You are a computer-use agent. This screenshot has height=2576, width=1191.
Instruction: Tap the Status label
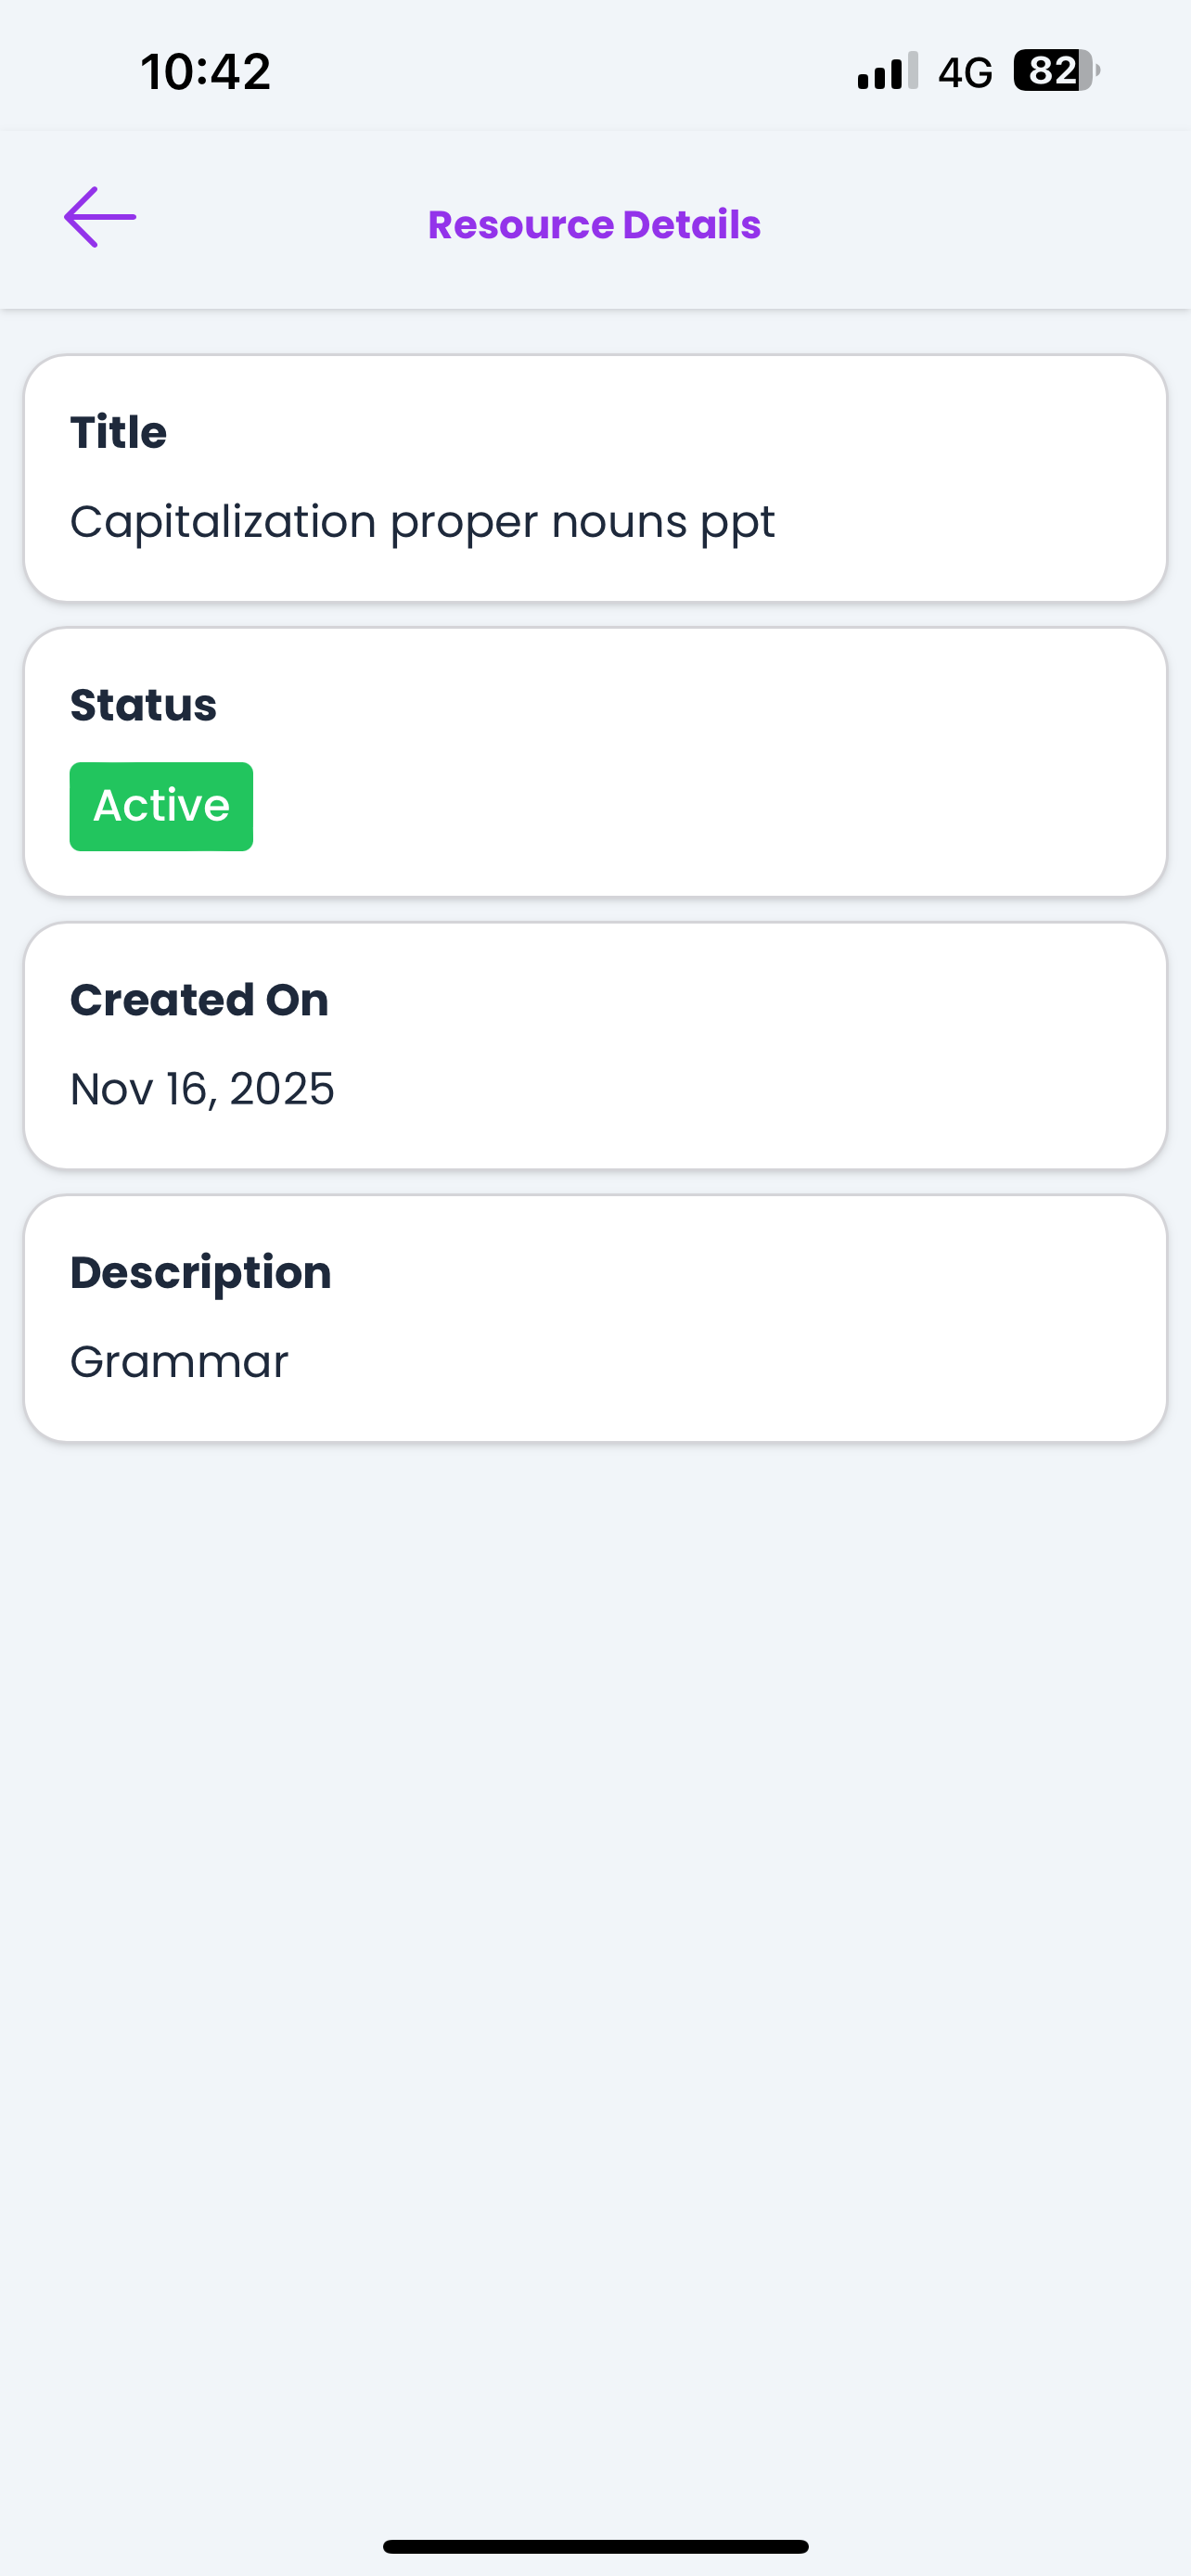143,705
